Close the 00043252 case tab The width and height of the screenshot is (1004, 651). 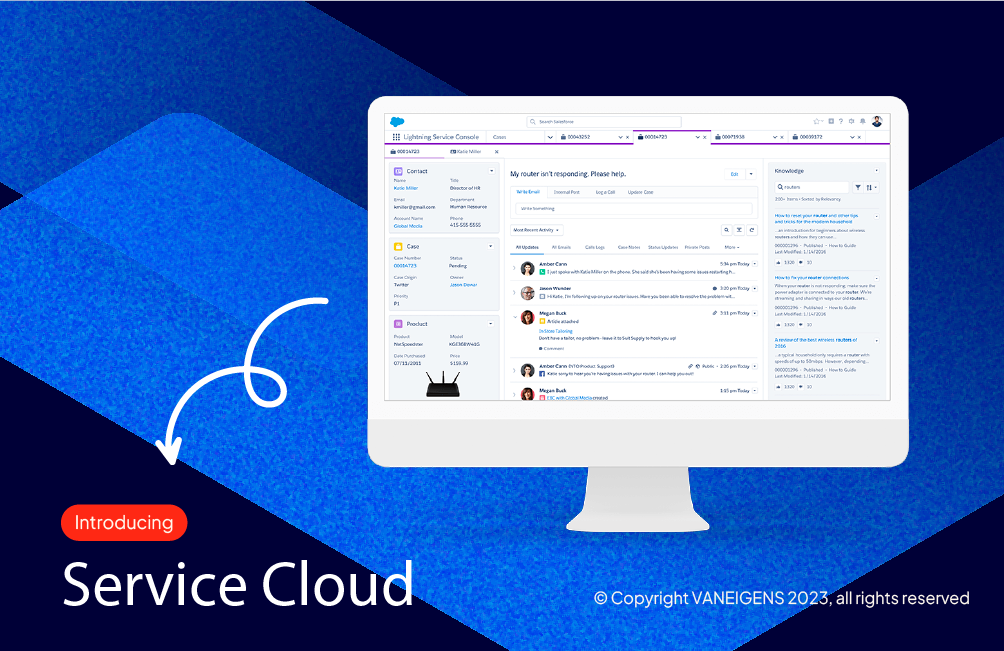click(628, 137)
